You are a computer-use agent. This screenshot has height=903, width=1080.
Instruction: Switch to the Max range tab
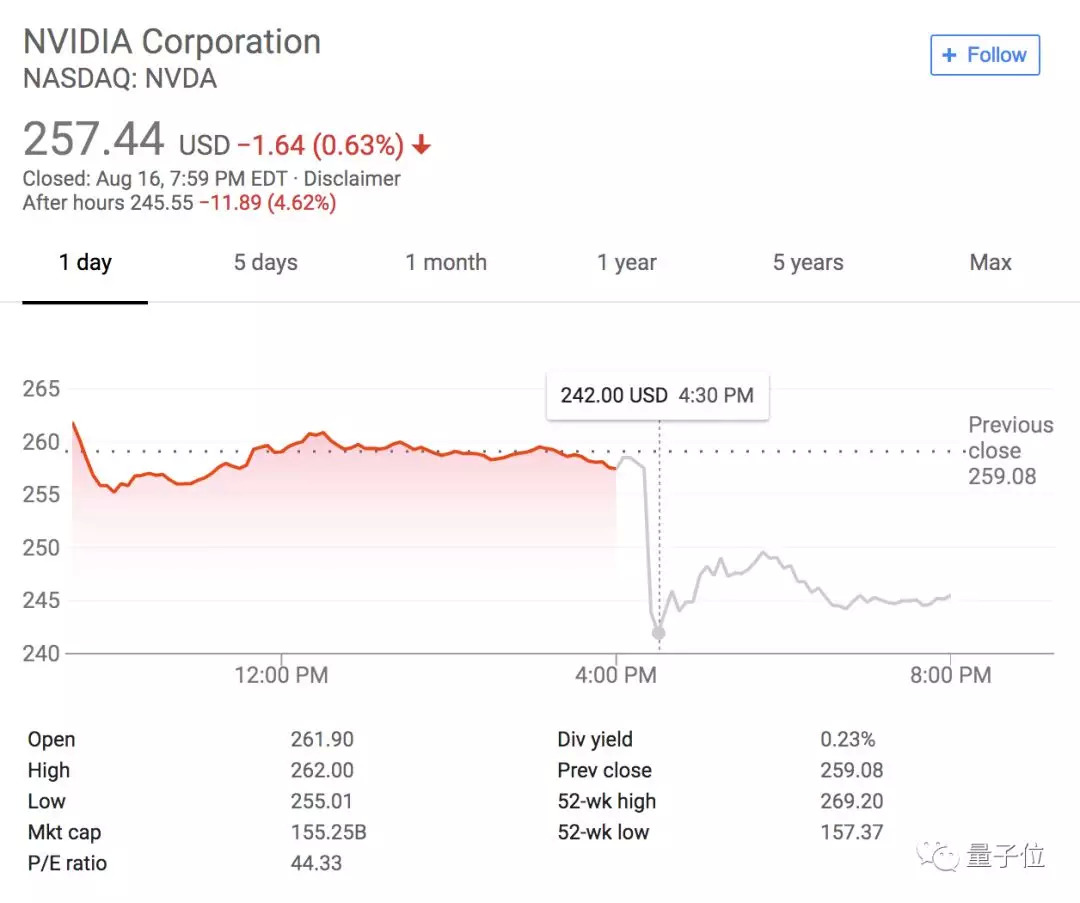point(990,263)
